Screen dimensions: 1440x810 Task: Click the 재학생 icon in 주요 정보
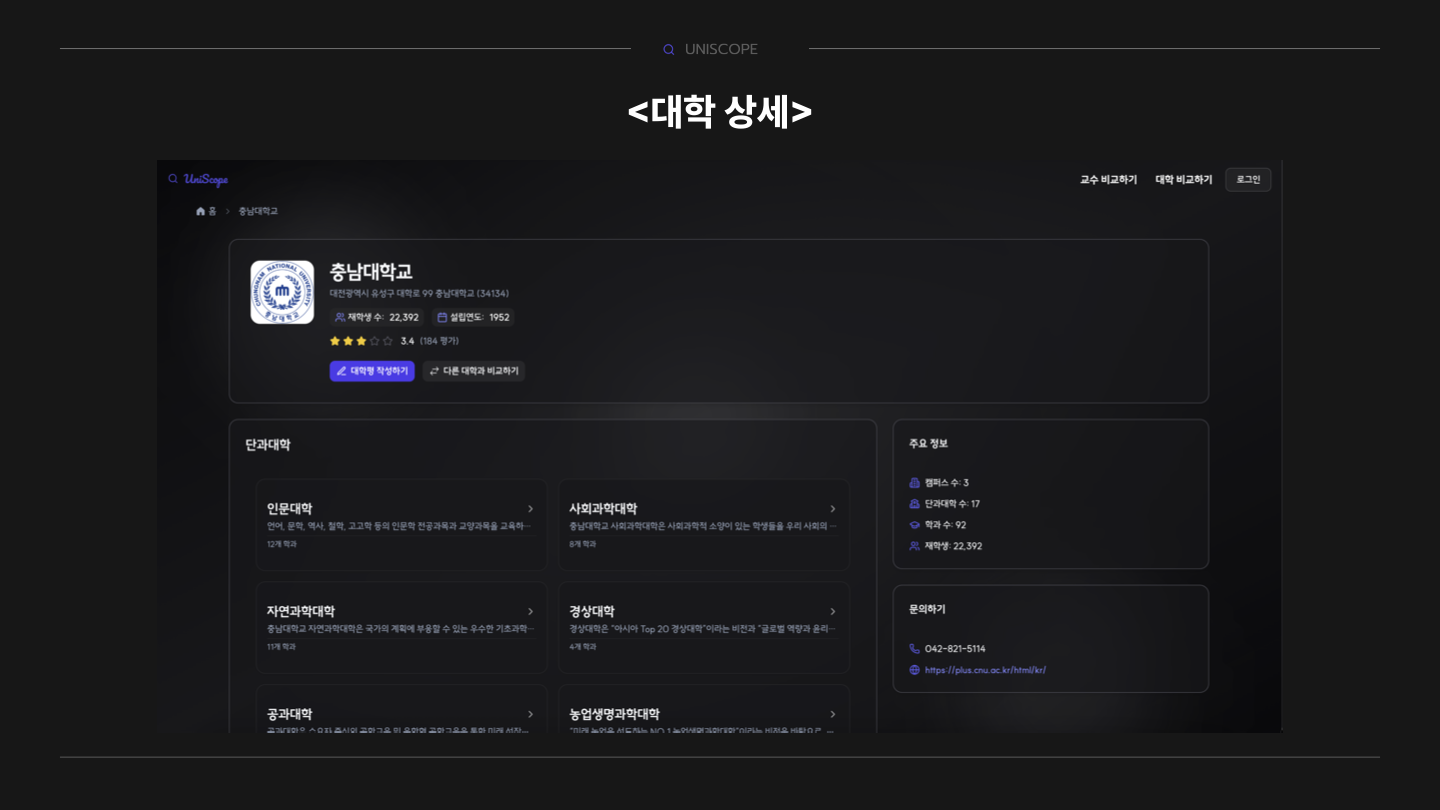coord(914,546)
